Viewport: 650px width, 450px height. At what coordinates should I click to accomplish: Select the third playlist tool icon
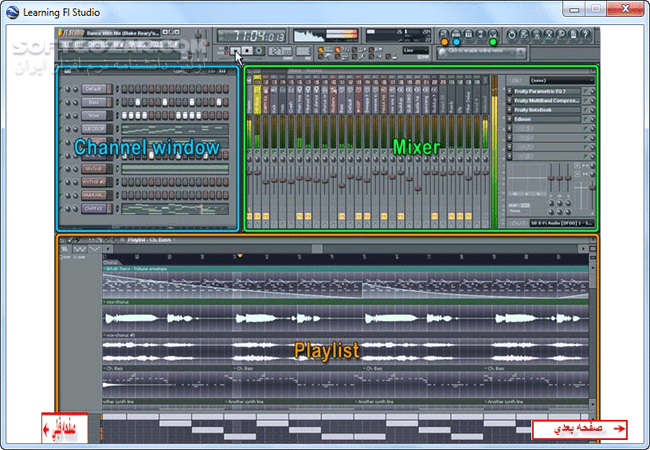[x=95, y=249]
